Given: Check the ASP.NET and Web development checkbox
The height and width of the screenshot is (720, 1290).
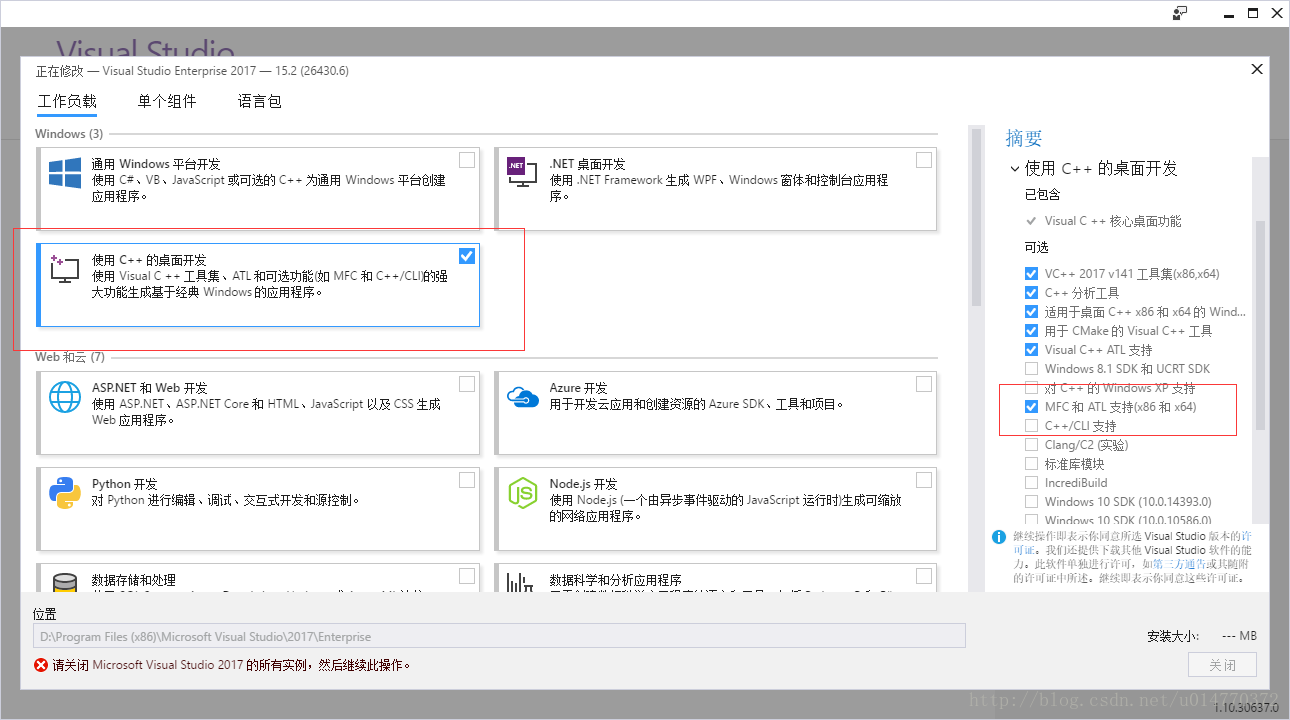Looking at the screenshot, I should (x=467, y=384).
